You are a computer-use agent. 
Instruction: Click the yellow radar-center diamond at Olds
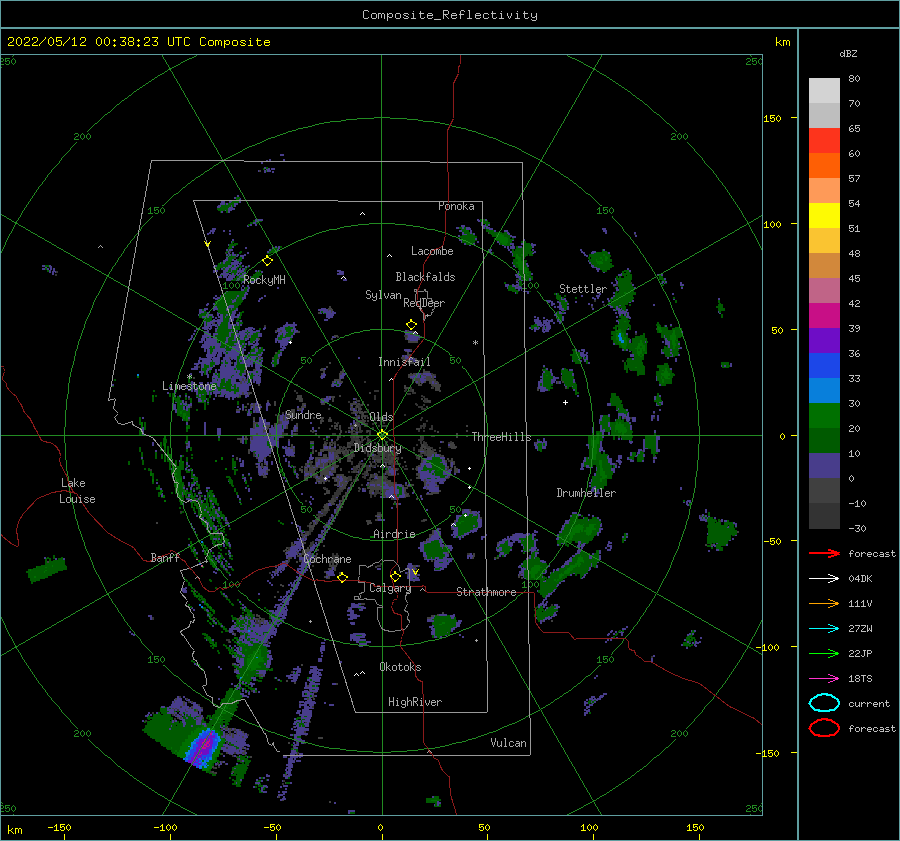pyautogui.click(x=382, y=435)
